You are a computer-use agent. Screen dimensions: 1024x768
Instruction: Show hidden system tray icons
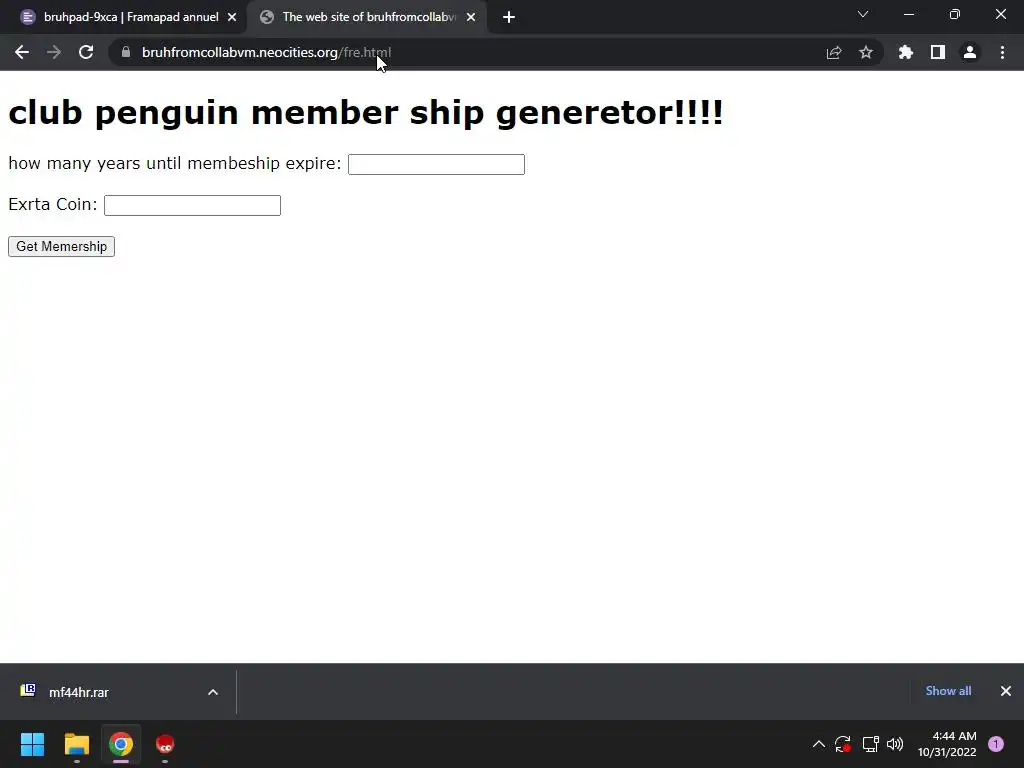coord(818,744)
